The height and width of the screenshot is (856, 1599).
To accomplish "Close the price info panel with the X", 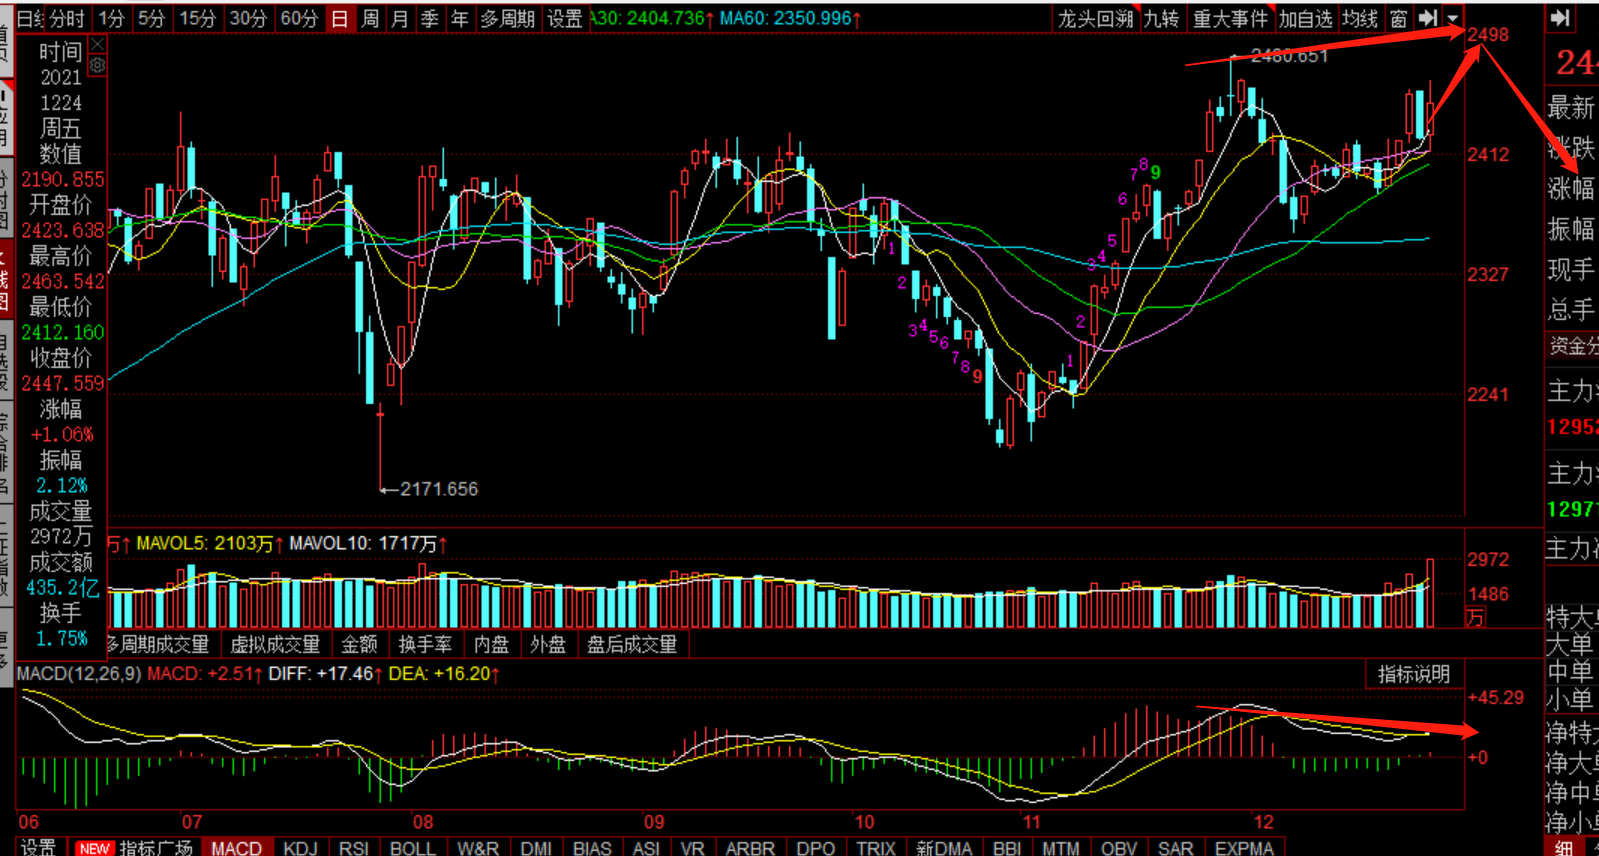I will (97, 45).
